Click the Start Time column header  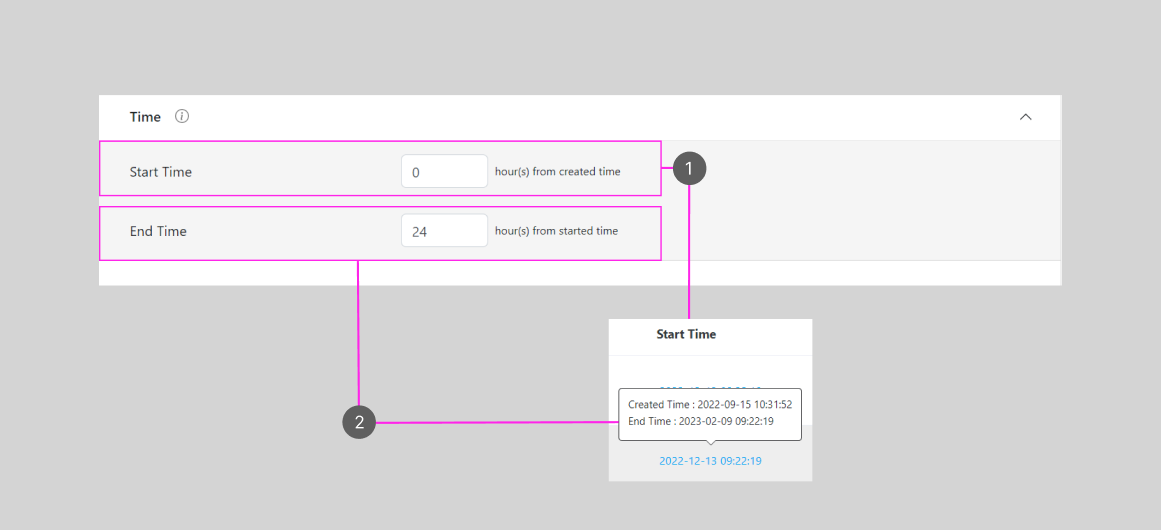(686, 334)
